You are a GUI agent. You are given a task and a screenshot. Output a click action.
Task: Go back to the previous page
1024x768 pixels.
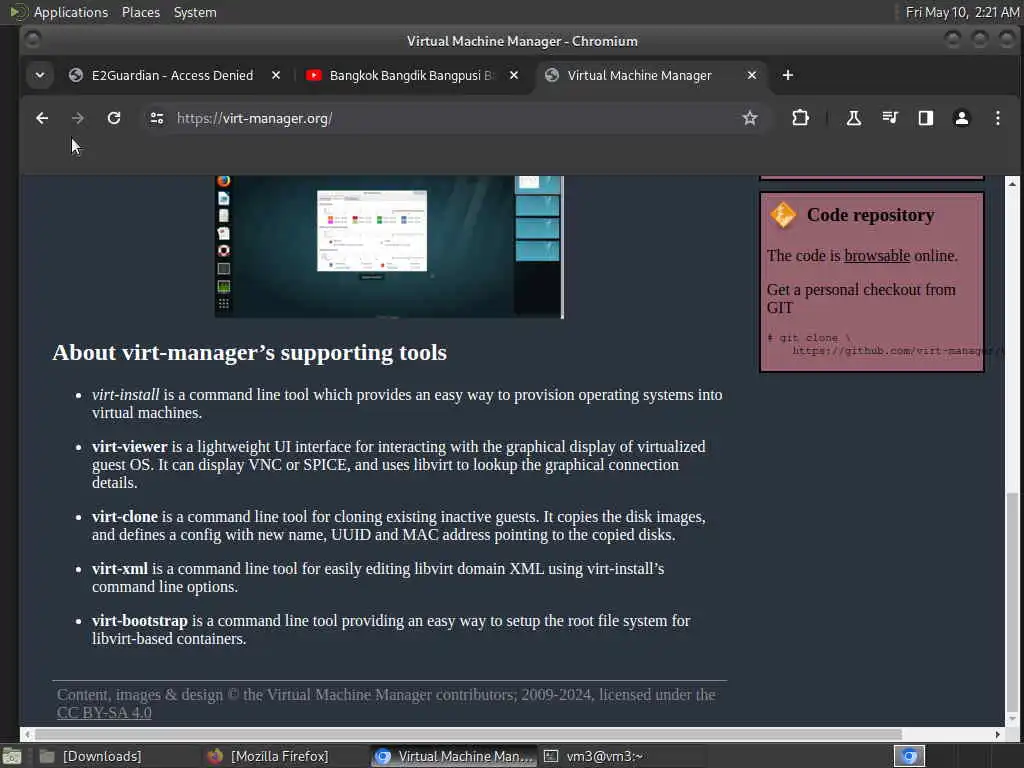42,118
